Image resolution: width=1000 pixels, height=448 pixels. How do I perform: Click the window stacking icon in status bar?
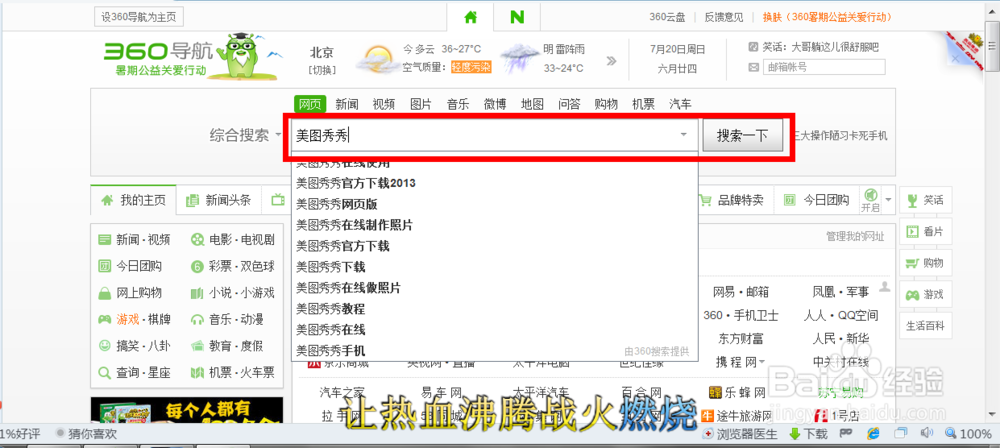(x=901, y=434)
